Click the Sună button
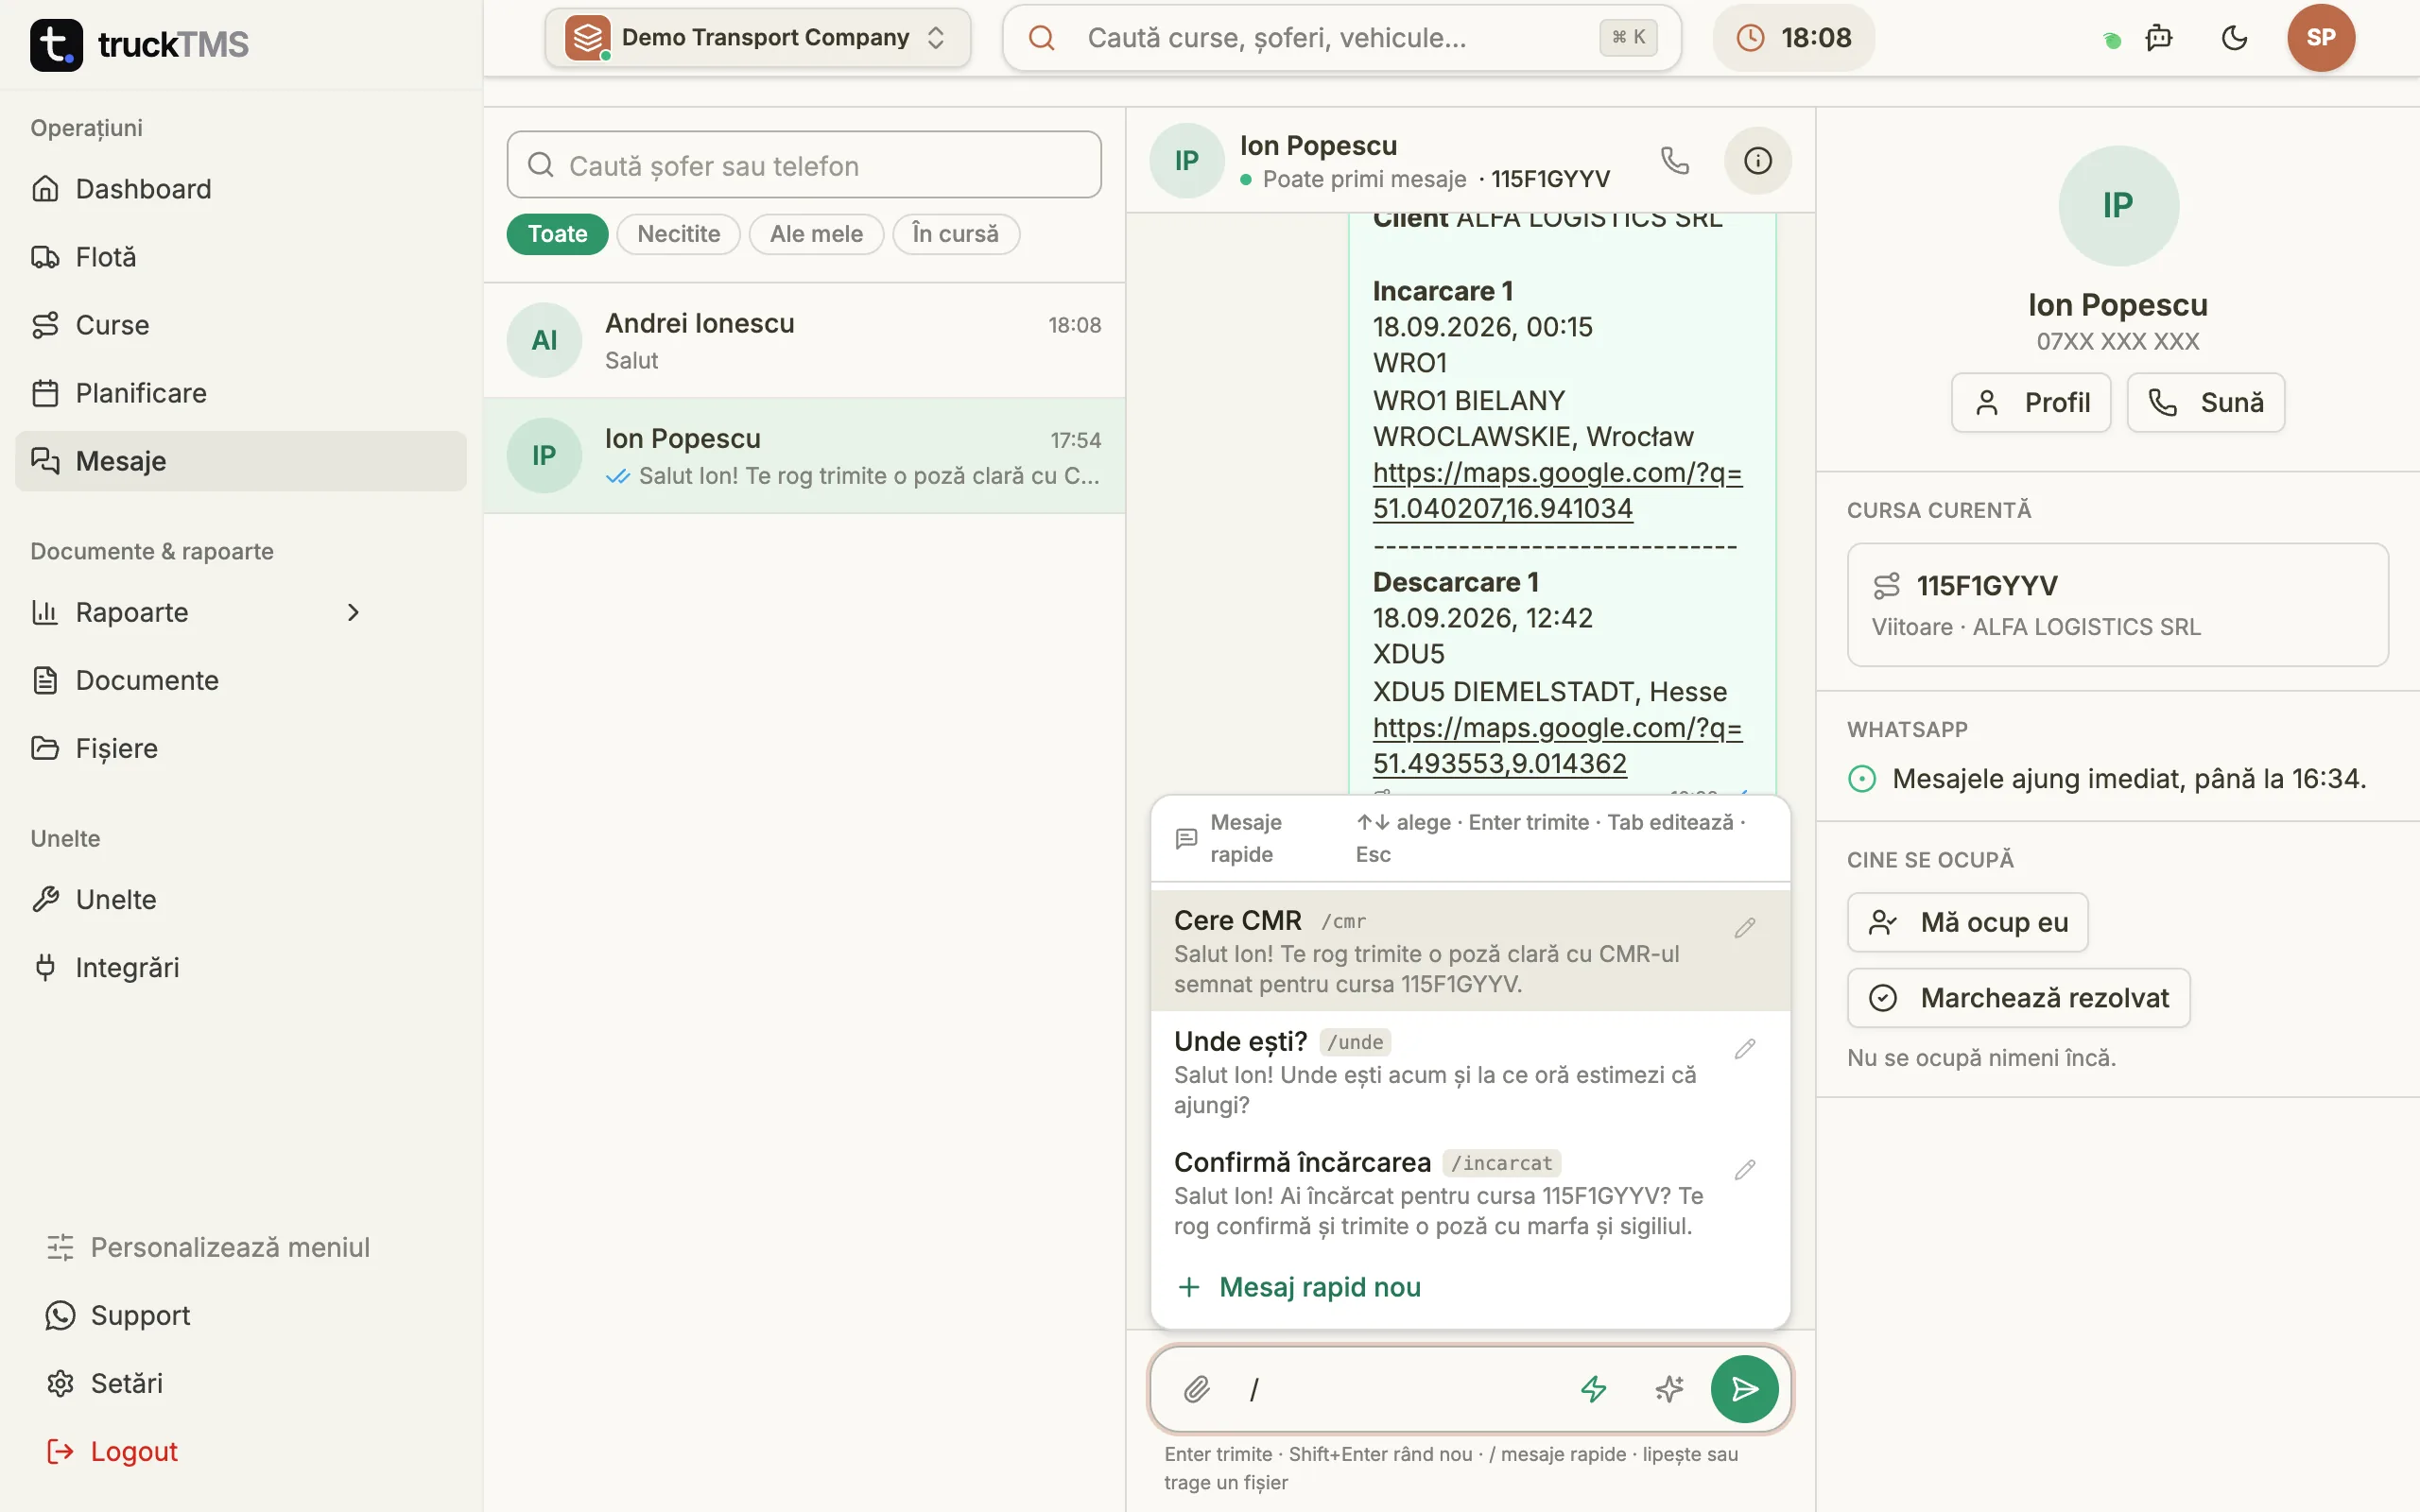 click(x=2205, y=403)
